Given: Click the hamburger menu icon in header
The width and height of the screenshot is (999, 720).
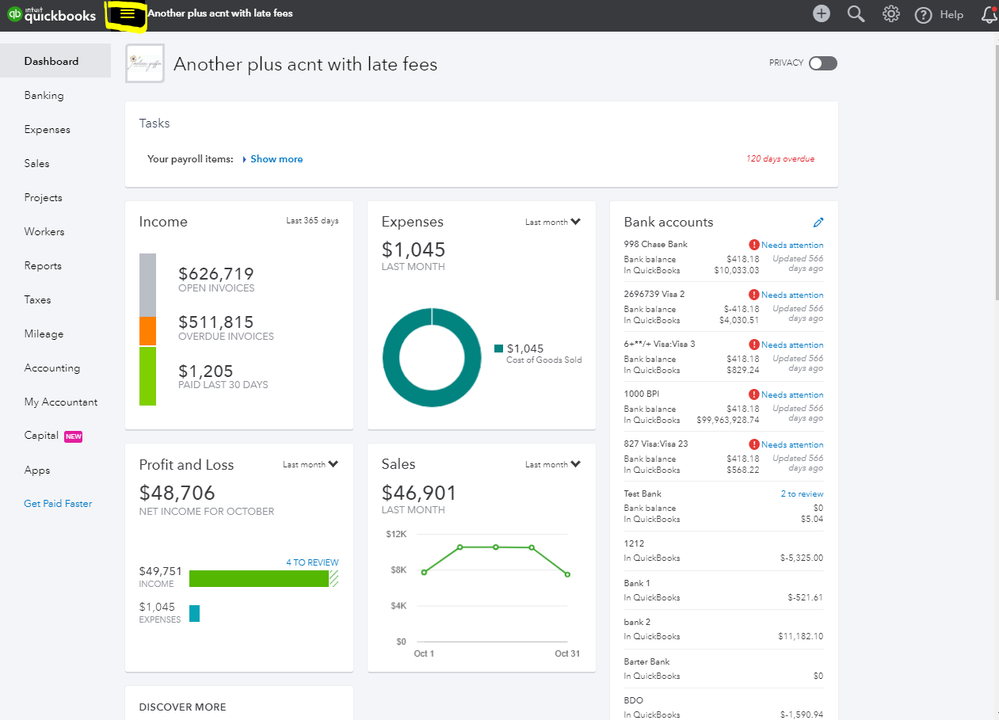Looking at the screenshot, I should pos(127,14).
